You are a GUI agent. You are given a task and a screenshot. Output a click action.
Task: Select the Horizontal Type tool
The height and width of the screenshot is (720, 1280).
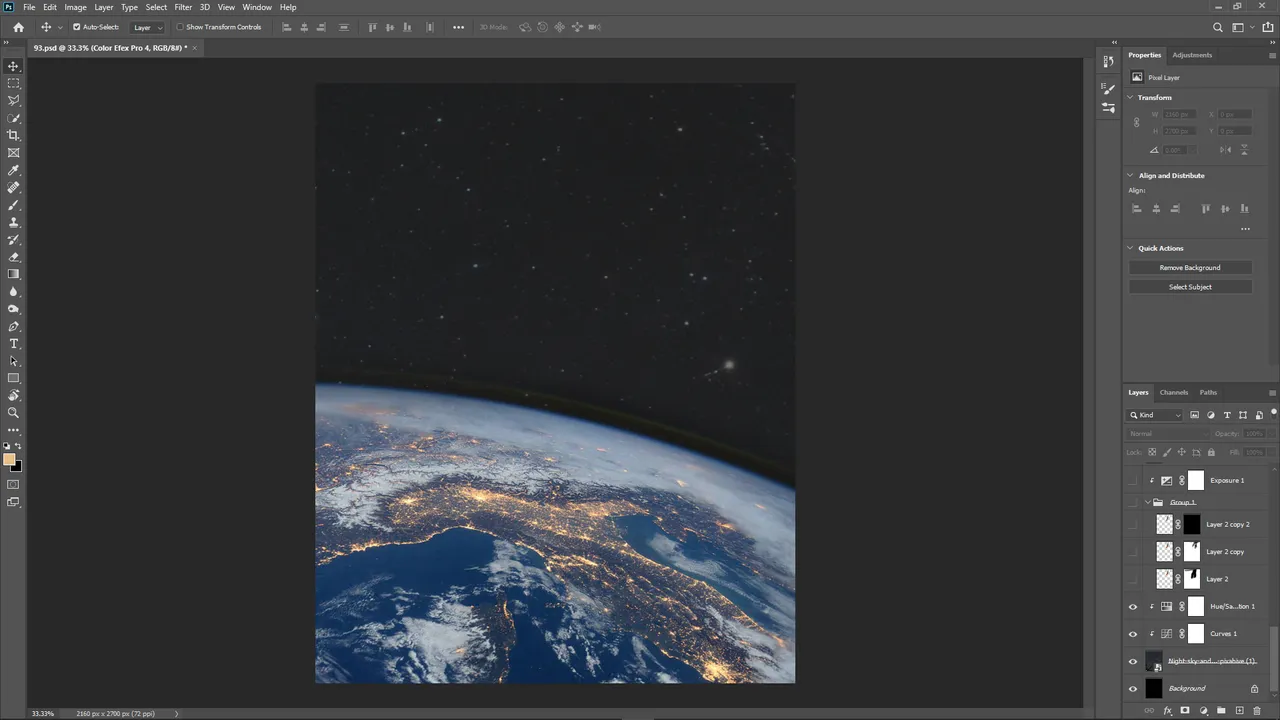pyautogui.click(x=14, y=344)
